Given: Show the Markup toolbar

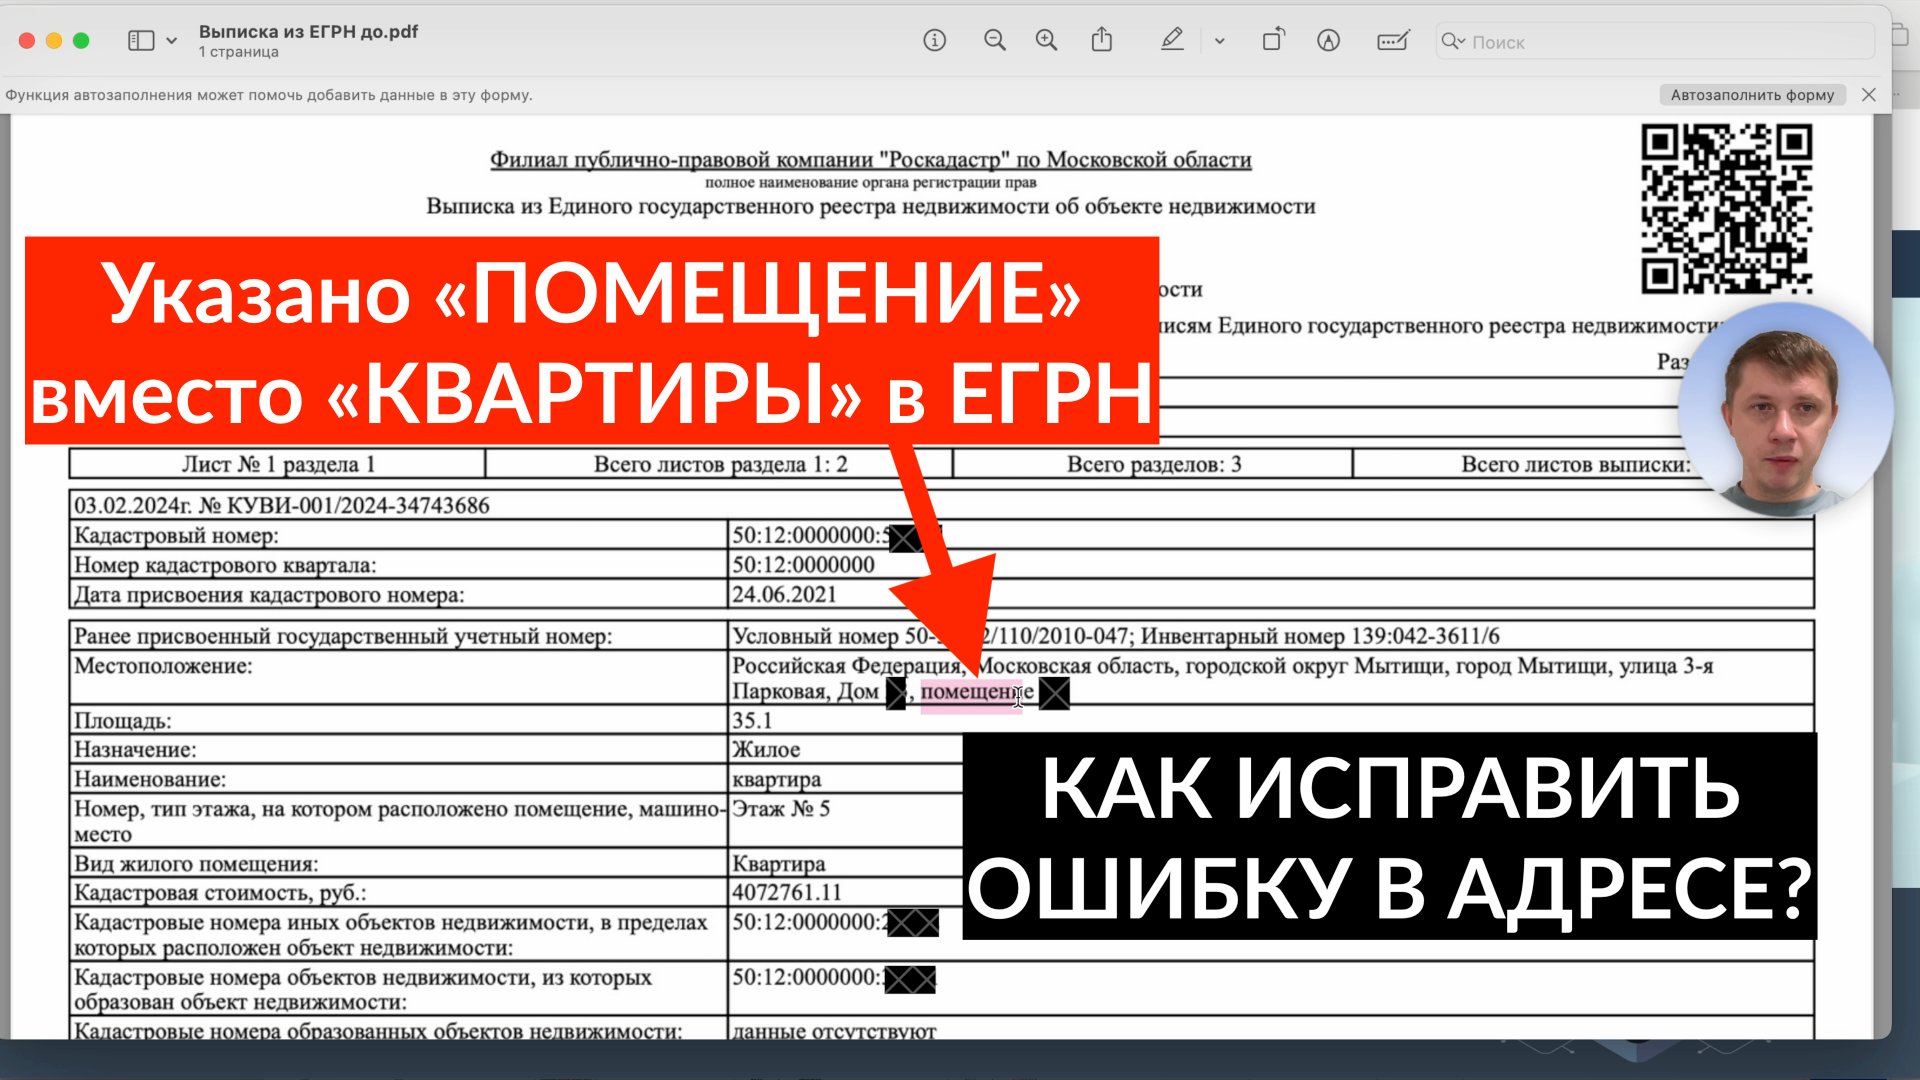Looking at the screenshot, I should point(1328,41).
